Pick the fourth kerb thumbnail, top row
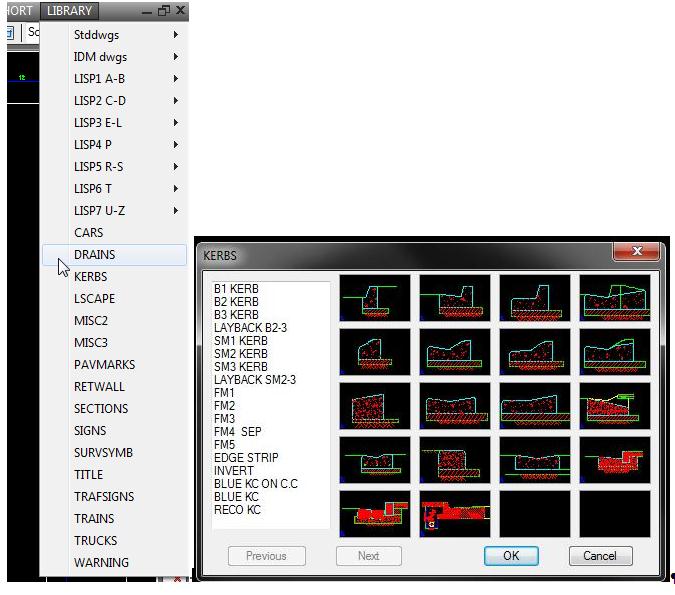Viewport: 675px width, 595px height. (615, 298)
